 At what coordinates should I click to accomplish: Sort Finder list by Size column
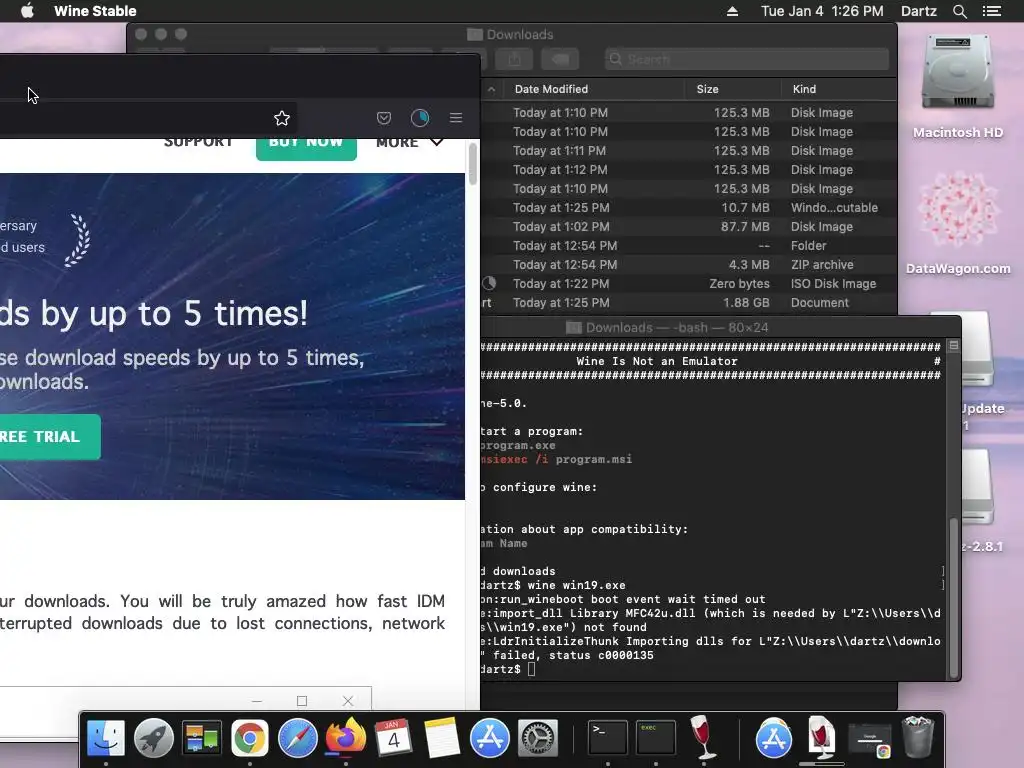tap(707, 89)
